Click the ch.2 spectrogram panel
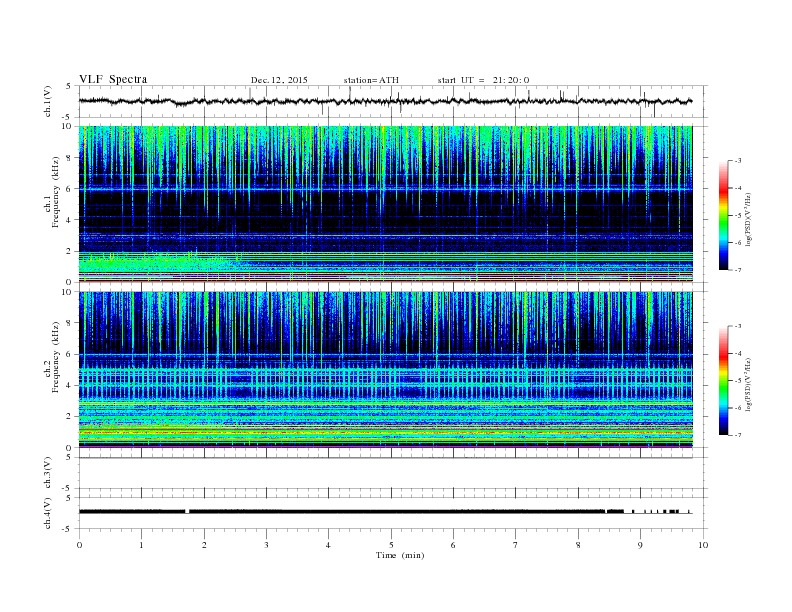Image resolution: width=792 pixels, height=612 pixels. click(x=385, y=370)
